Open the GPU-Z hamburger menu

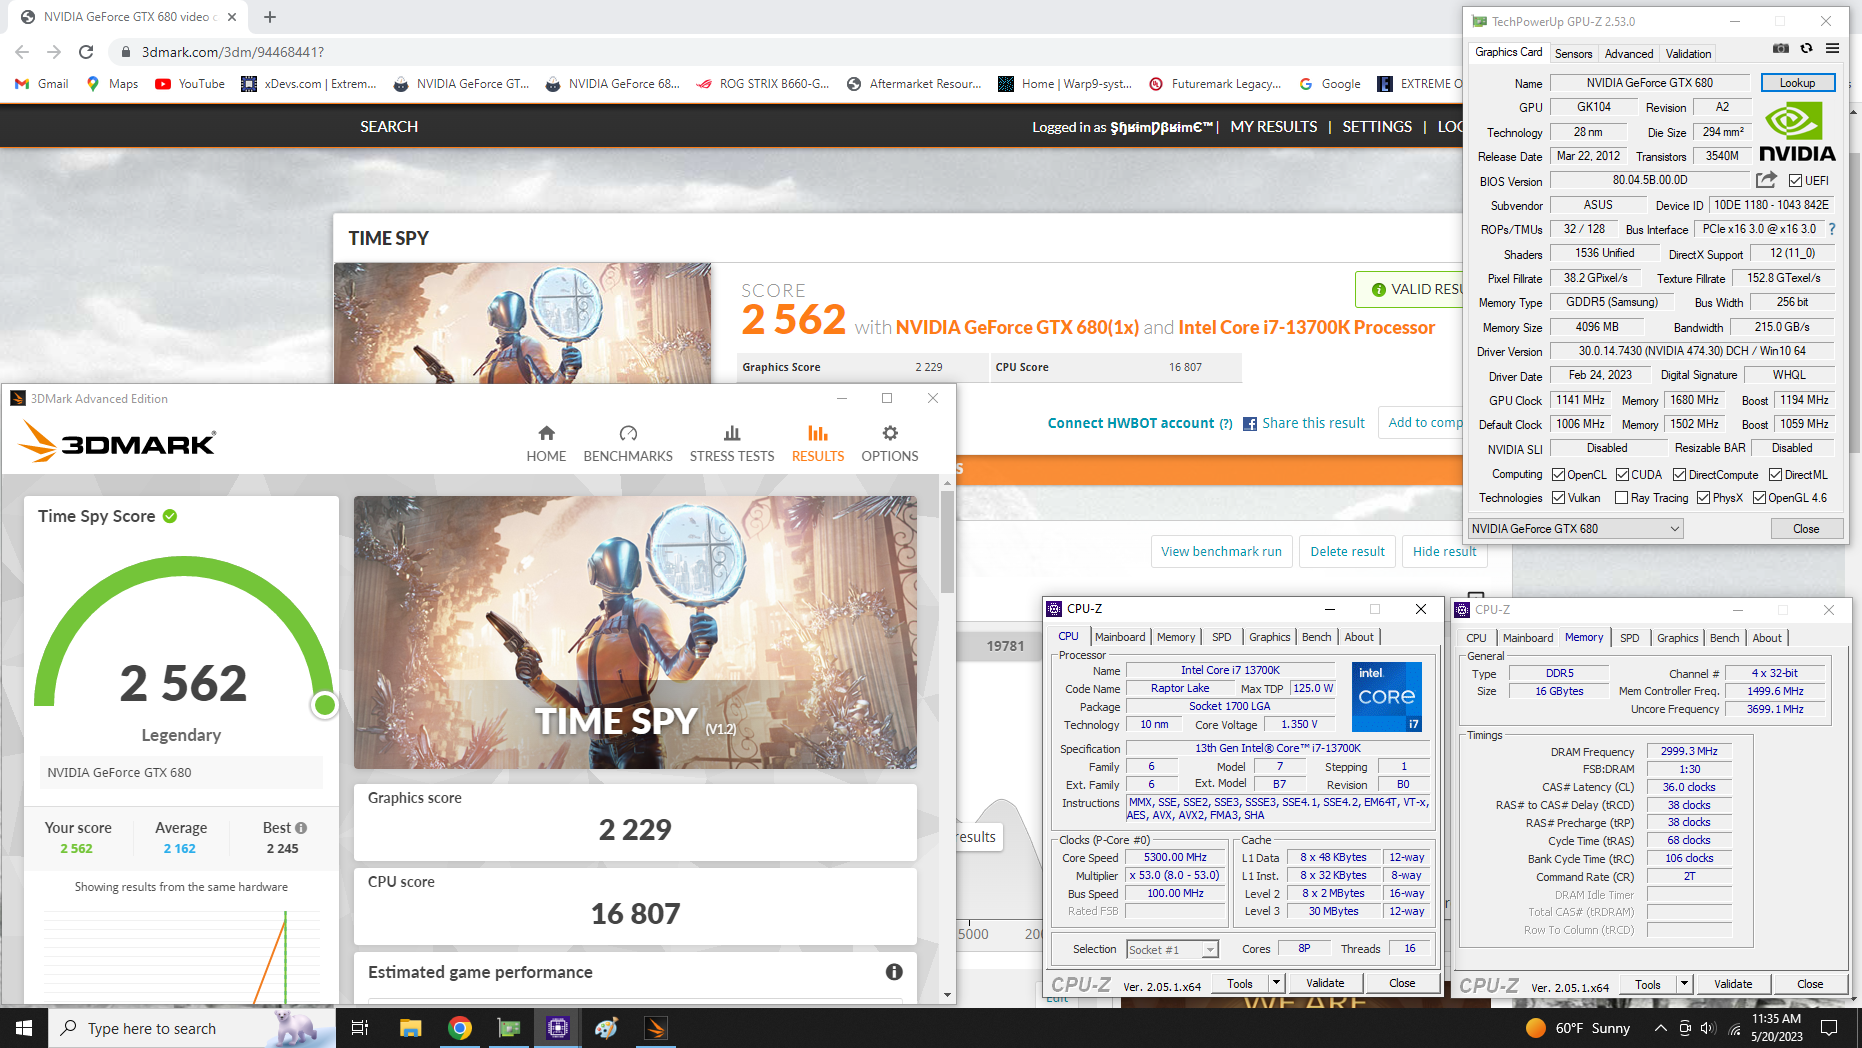1832,48
